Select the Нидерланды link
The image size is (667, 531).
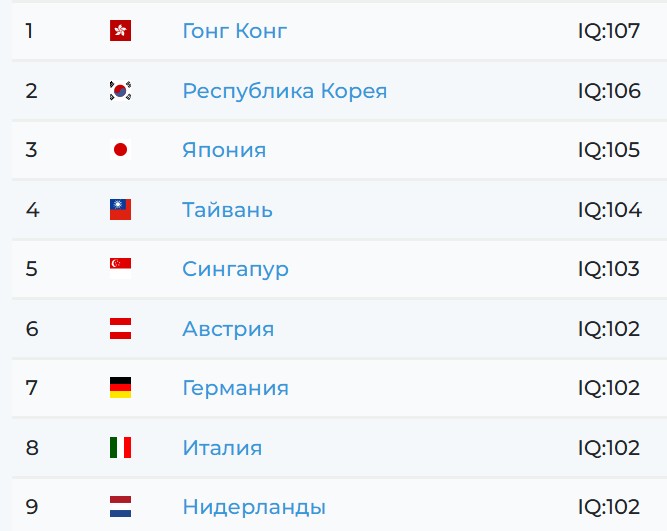pos(254,507)
